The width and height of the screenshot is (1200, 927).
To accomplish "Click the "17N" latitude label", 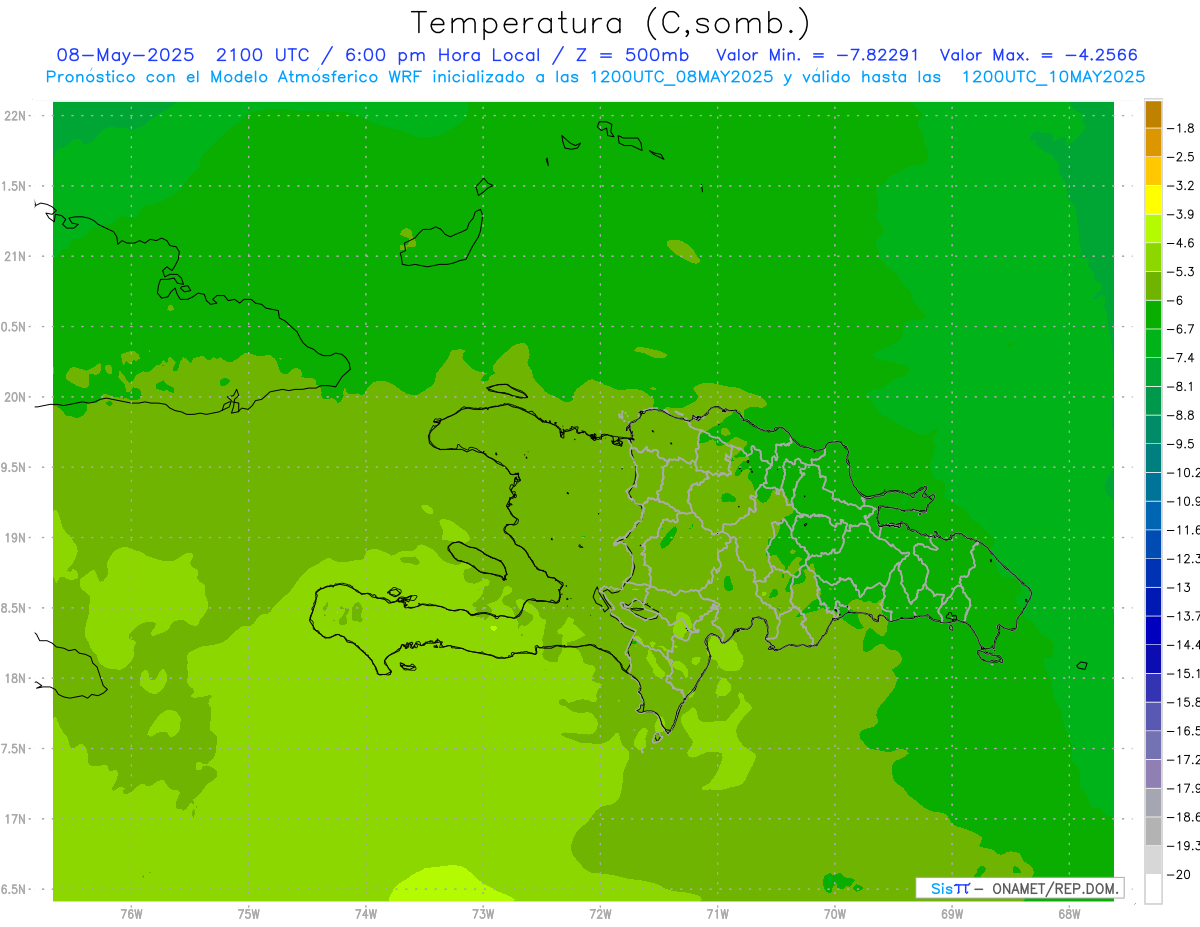I will click(x=15, y=819).
